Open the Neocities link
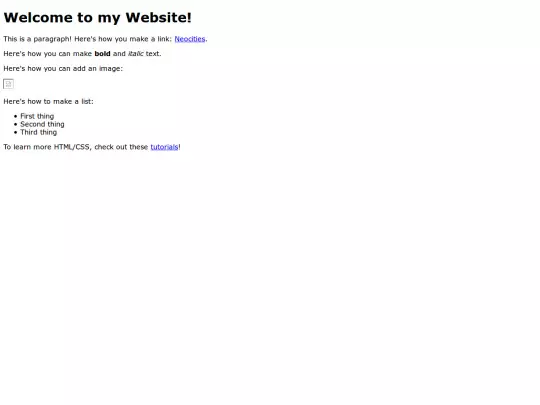The width and height of the screenshot is (540, 405). [x=190, y=39]
